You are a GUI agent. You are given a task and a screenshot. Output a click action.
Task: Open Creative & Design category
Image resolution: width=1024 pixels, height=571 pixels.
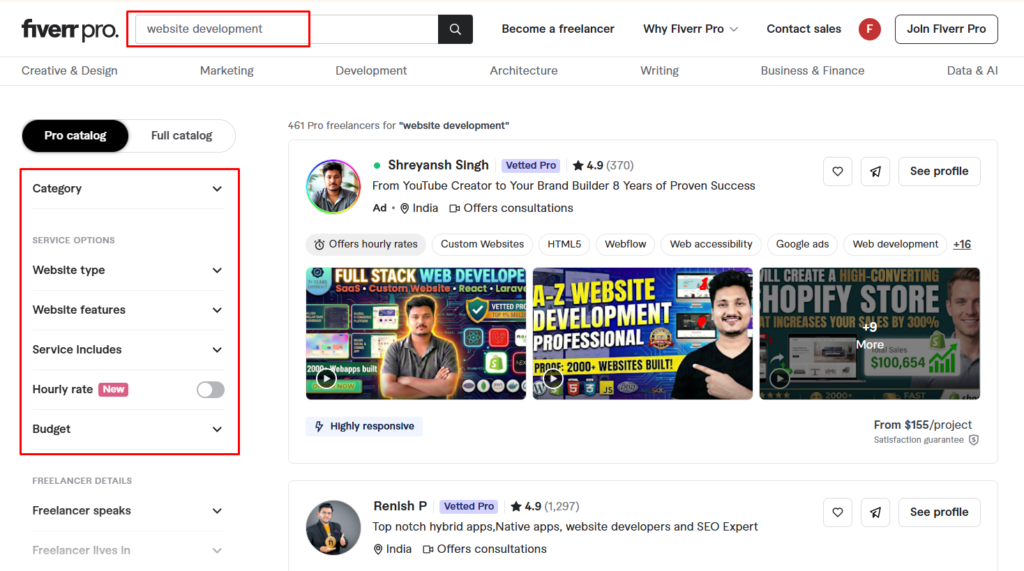pos(69,71)
